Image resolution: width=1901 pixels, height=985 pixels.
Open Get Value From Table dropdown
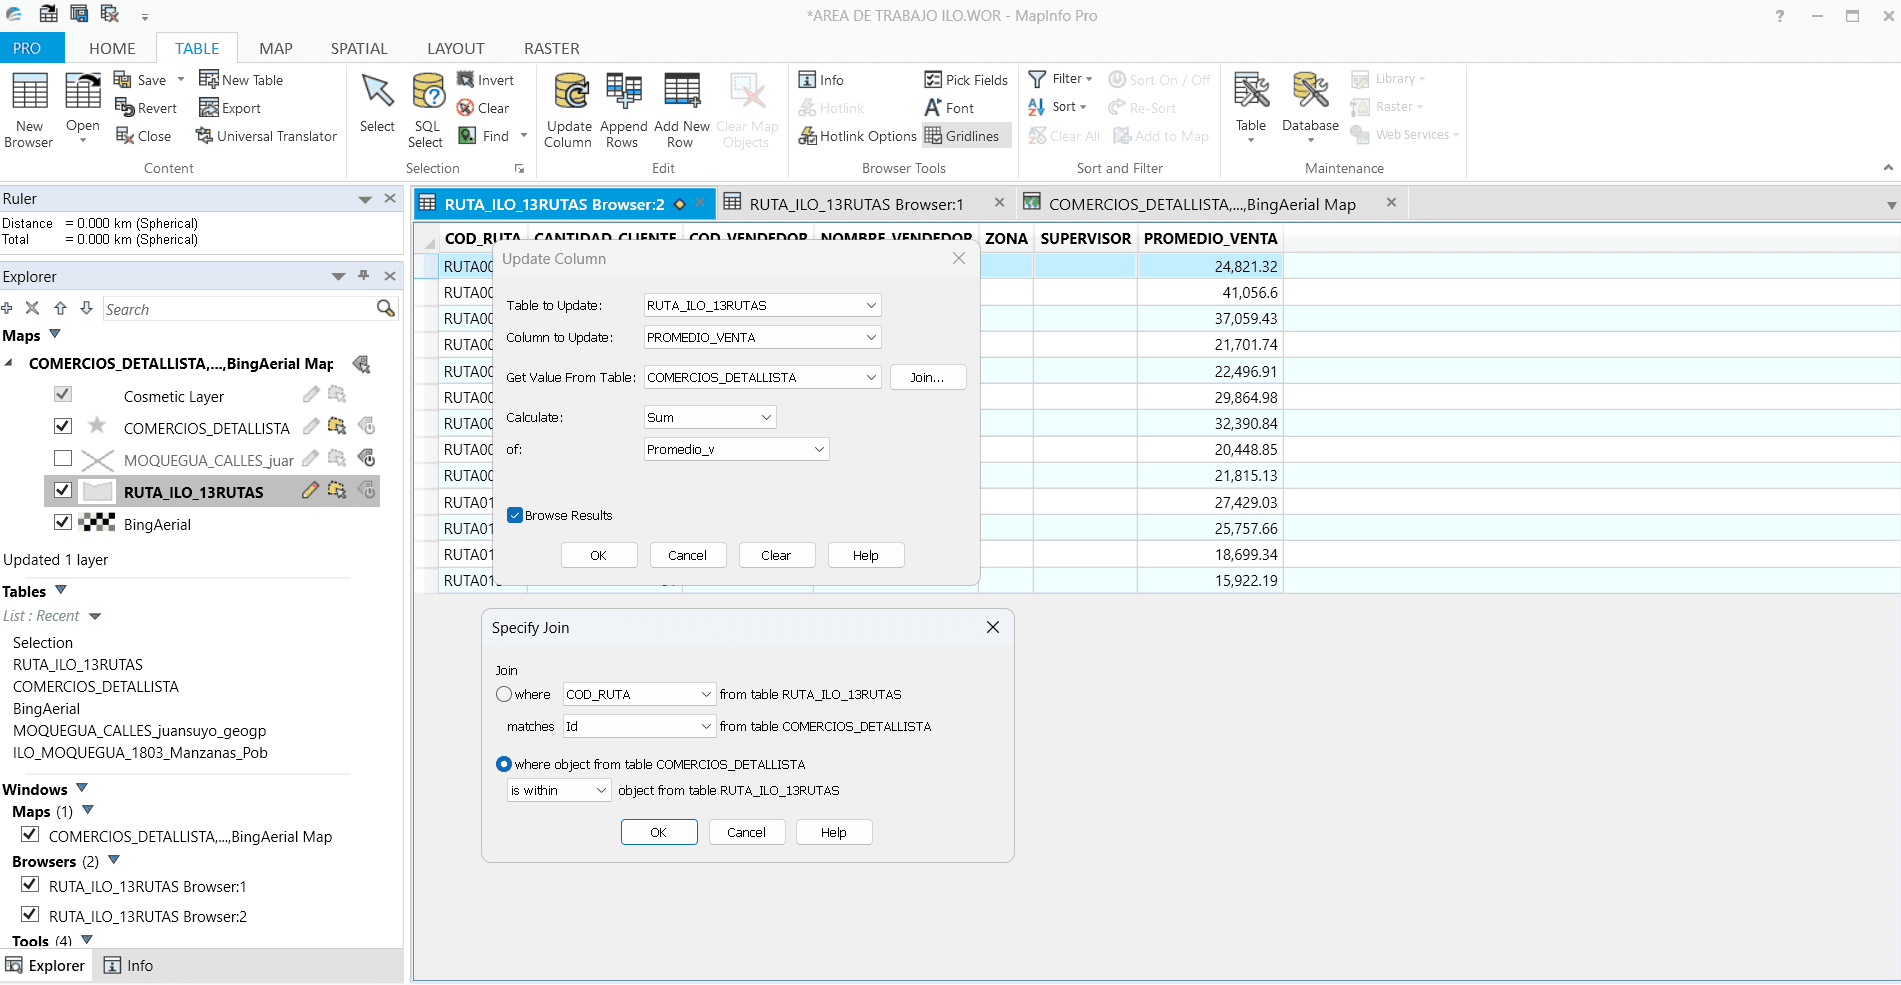(762, 377)
